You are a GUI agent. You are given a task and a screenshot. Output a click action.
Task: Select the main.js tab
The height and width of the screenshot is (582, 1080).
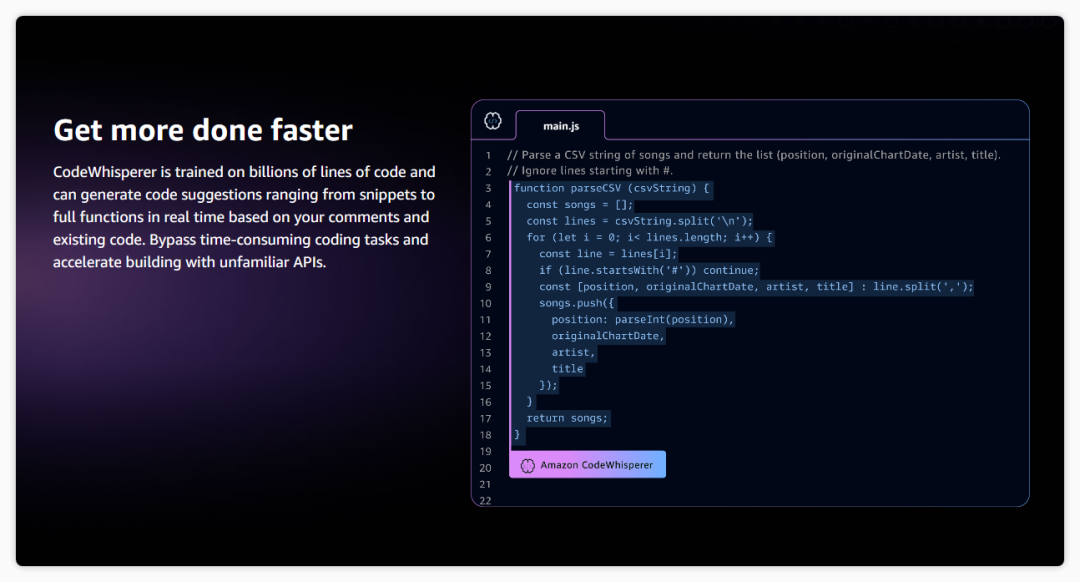click(561, 125)
